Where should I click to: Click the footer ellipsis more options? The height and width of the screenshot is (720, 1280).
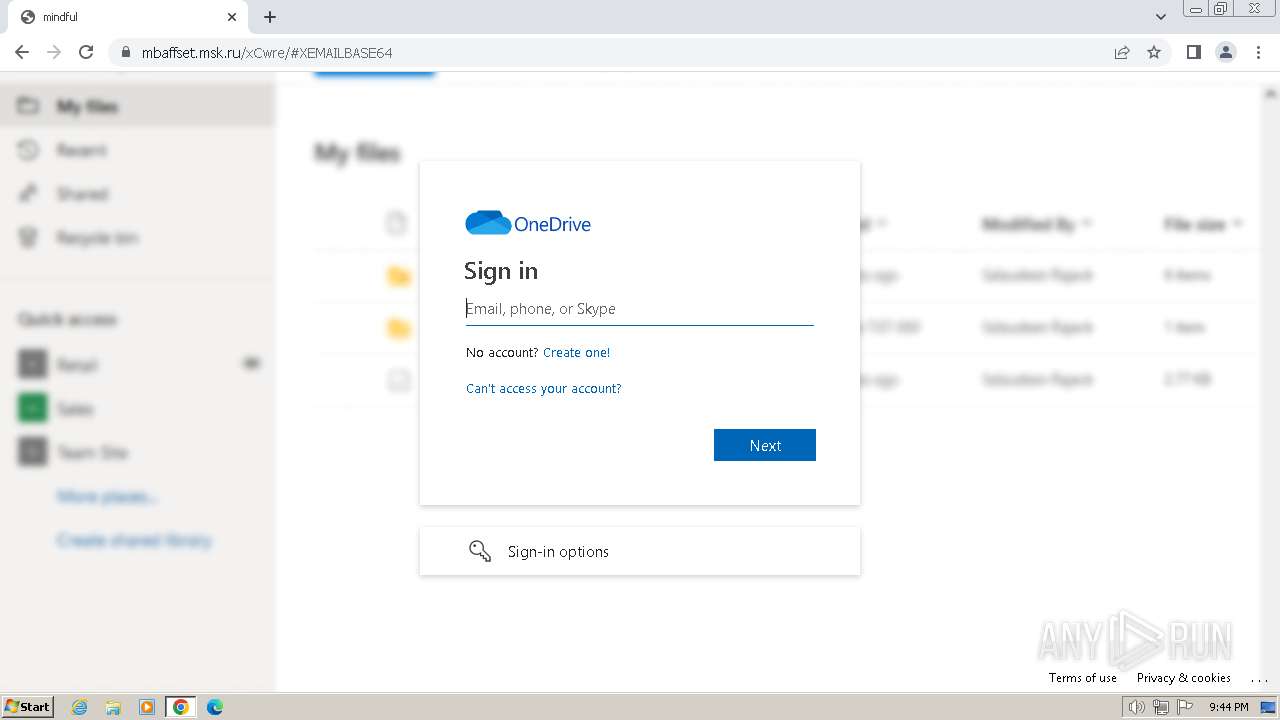click(x=1259, y=679)
